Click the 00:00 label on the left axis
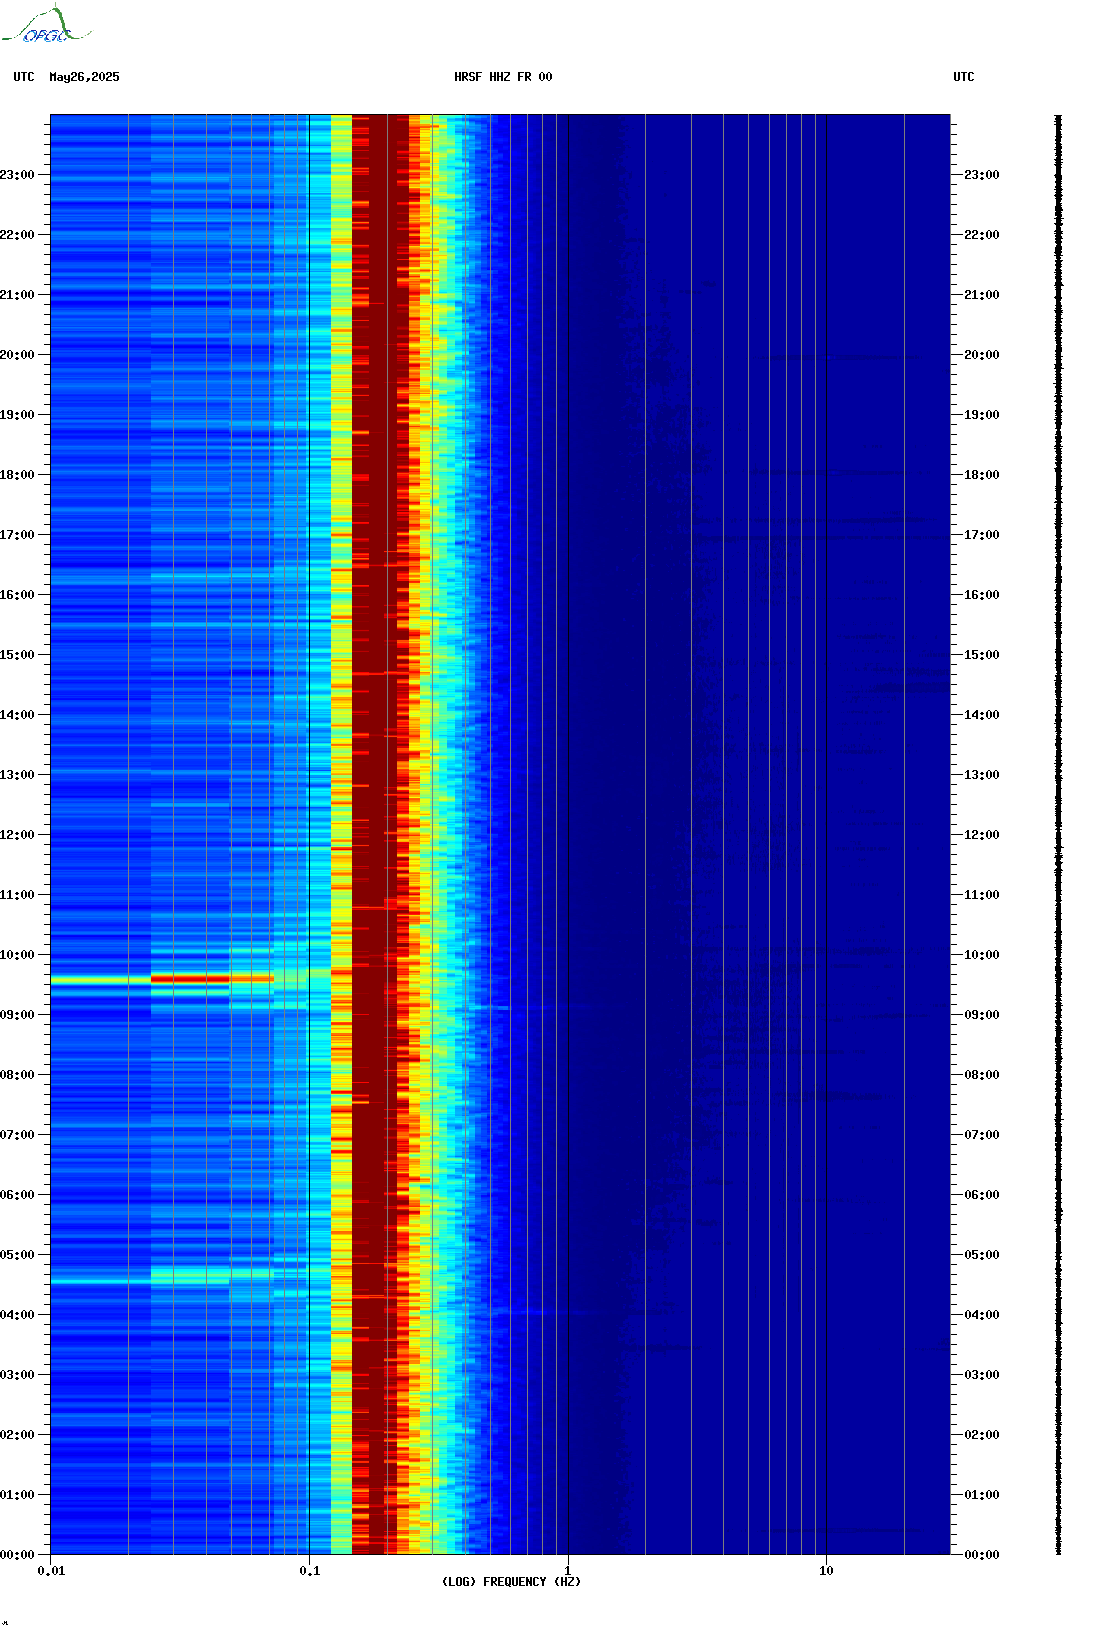The height and width of the screenshot is (1634, 1102). [18, 1555]
